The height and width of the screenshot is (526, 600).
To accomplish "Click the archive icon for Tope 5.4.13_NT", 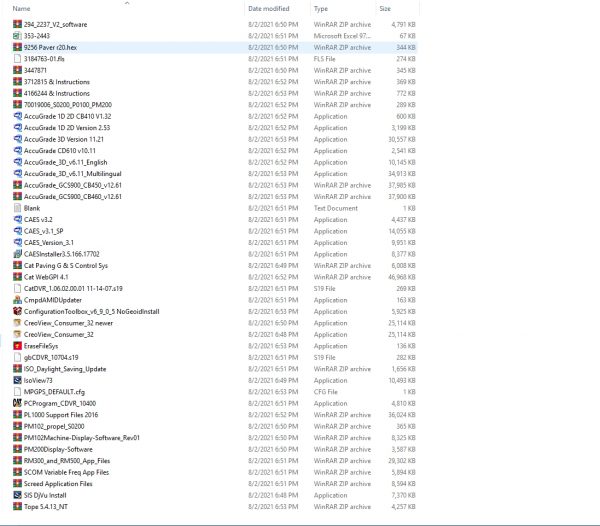I will [17, 506].
